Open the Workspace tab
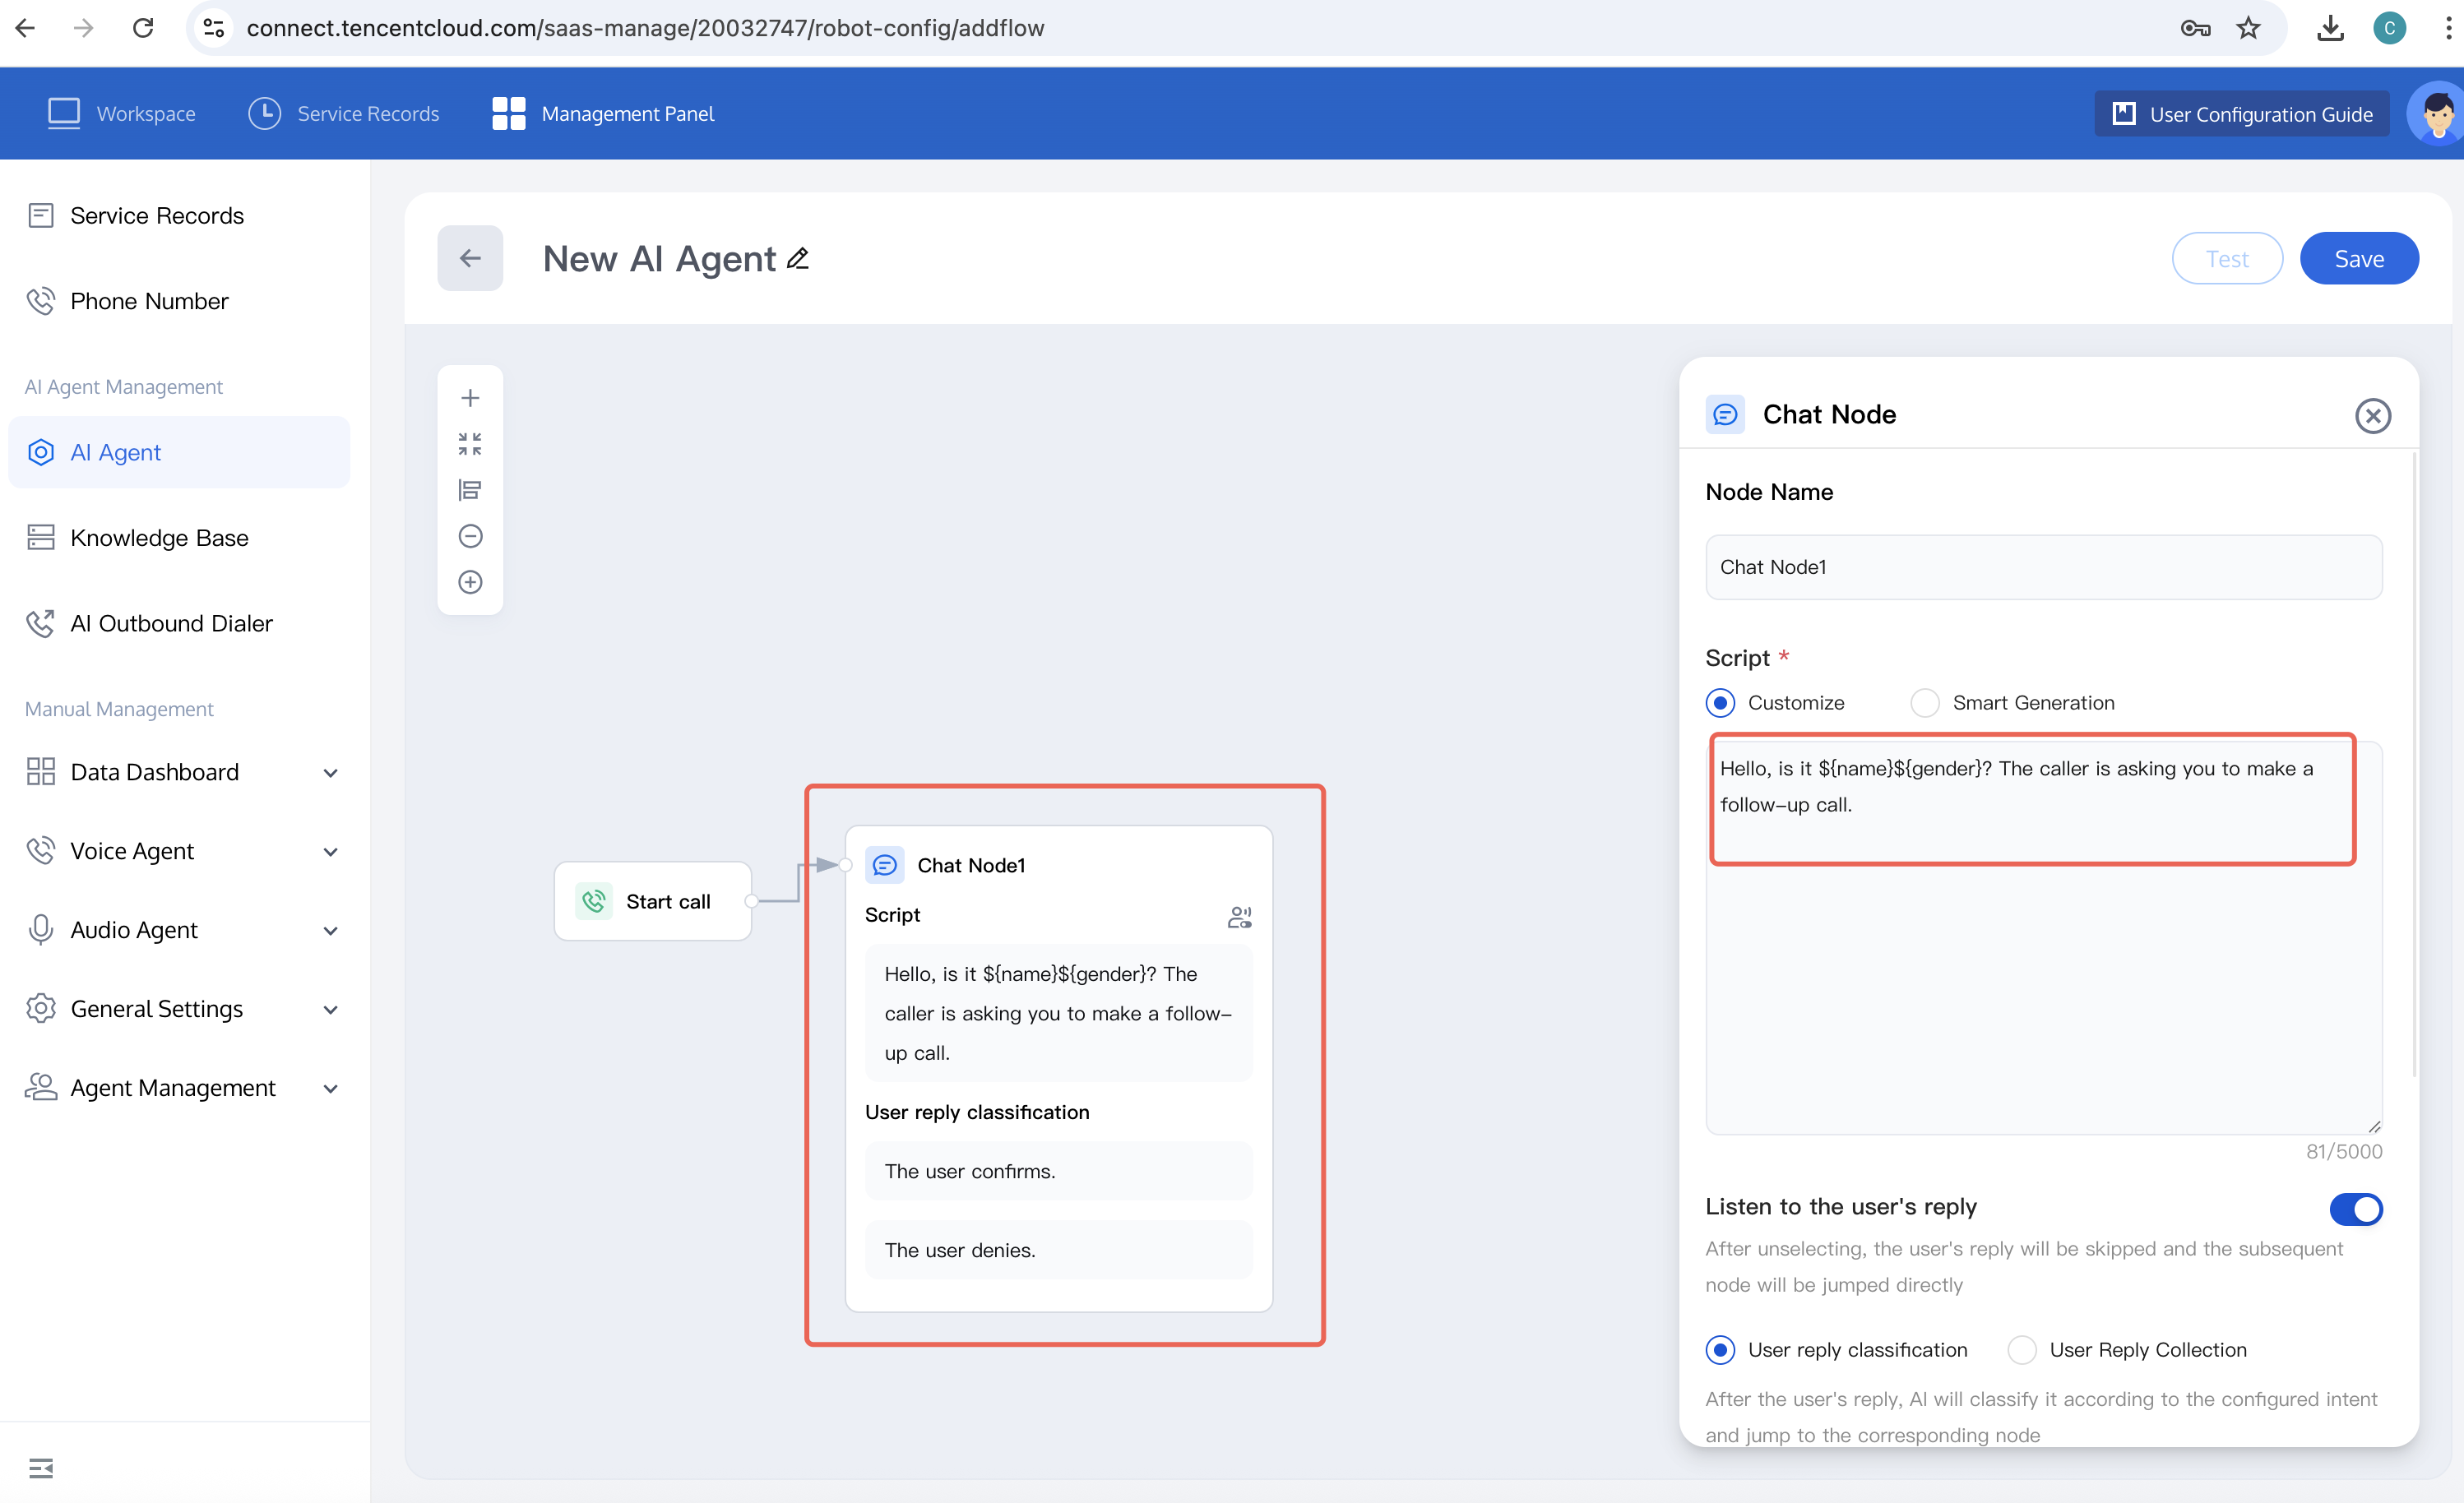Image resolution: width=2464 pixels, height=1503 pixels. click(122, 114)
